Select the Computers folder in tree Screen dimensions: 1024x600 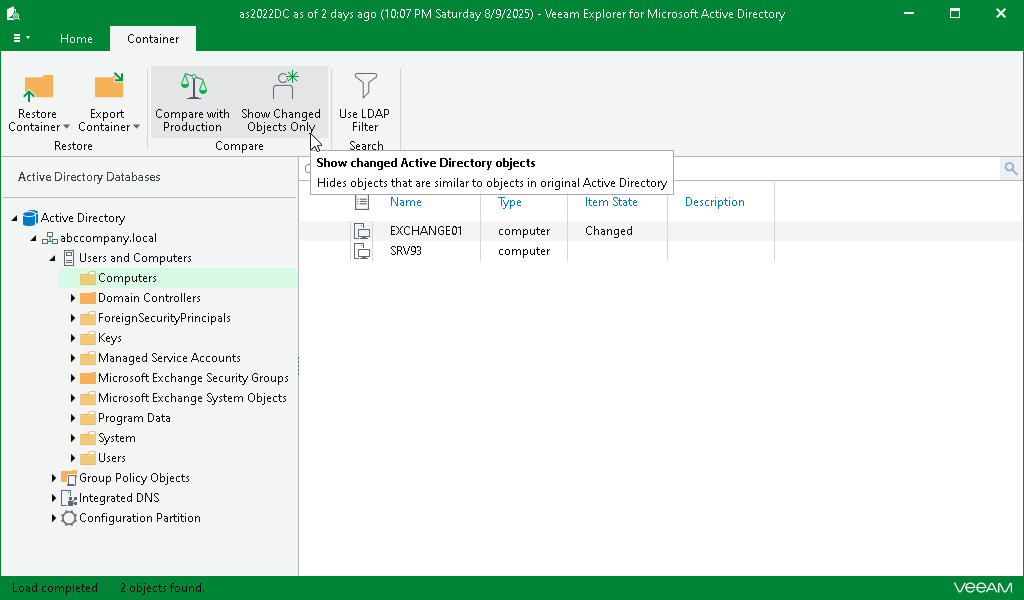tap(127, 278)
